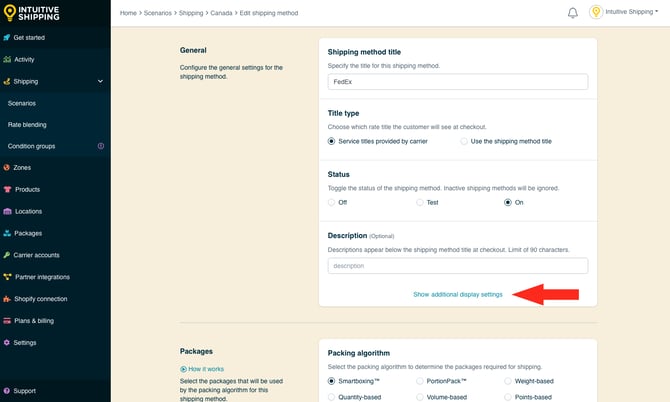Image resolution: width=670 pixels, height=402 pixels.
Task: Click the Zones globe icon
Action: point(6,167)
